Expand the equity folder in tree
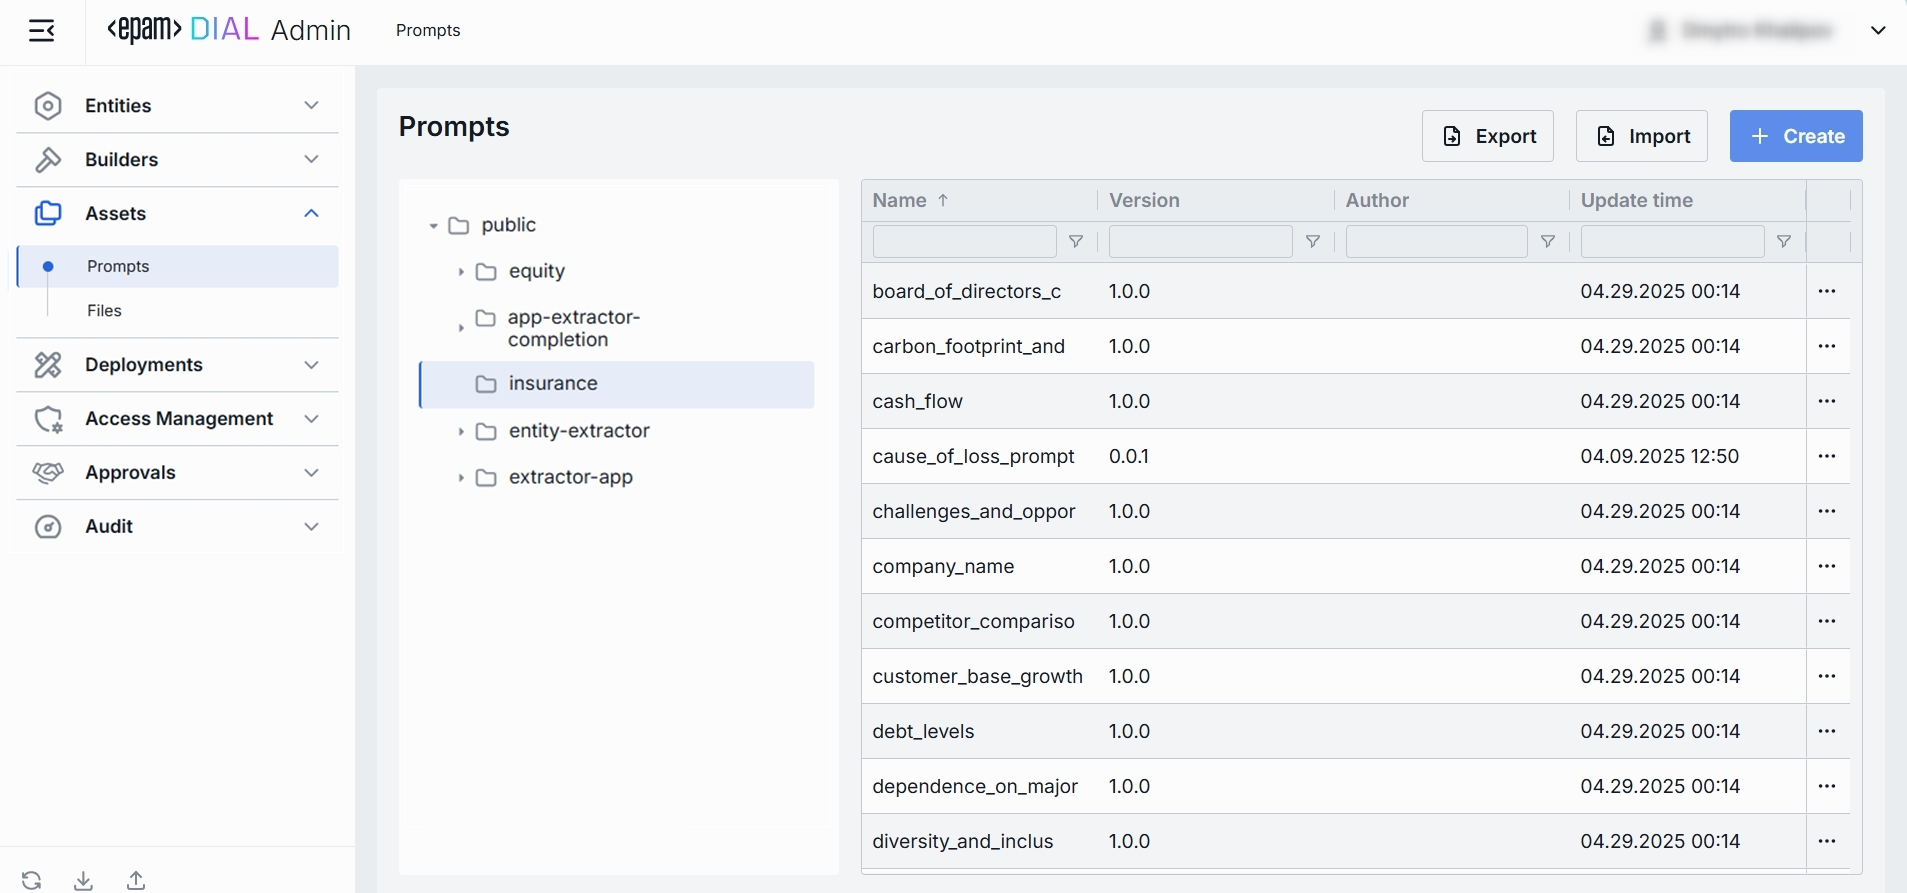 pos(461,272)
